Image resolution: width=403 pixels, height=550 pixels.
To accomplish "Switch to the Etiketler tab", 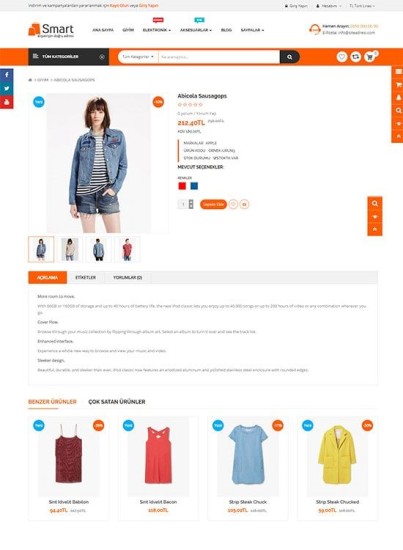I will point(86,277).
